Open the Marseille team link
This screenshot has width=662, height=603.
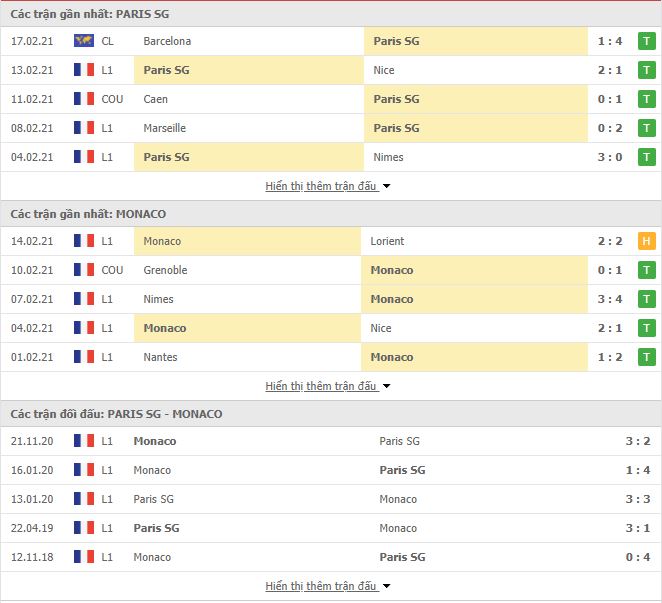coord(164,128)
